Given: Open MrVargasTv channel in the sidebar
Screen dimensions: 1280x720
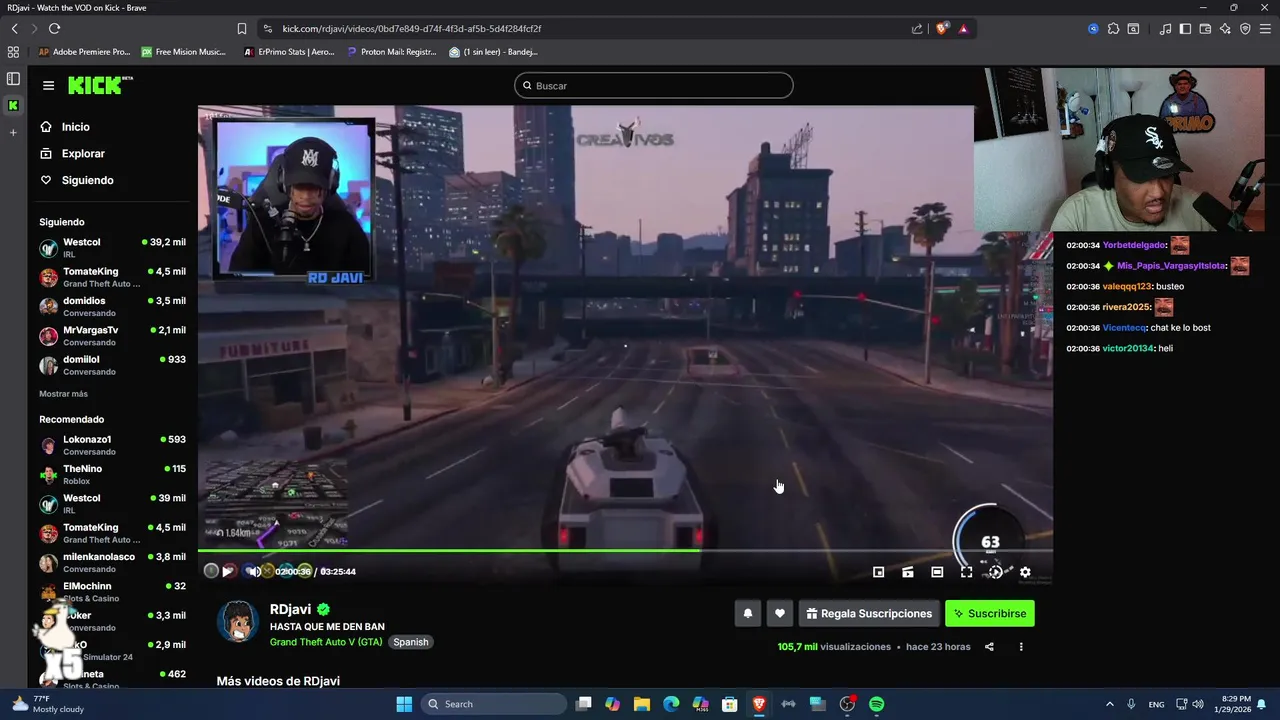Looking at the screenshot, I should click(x=112, y=336).
